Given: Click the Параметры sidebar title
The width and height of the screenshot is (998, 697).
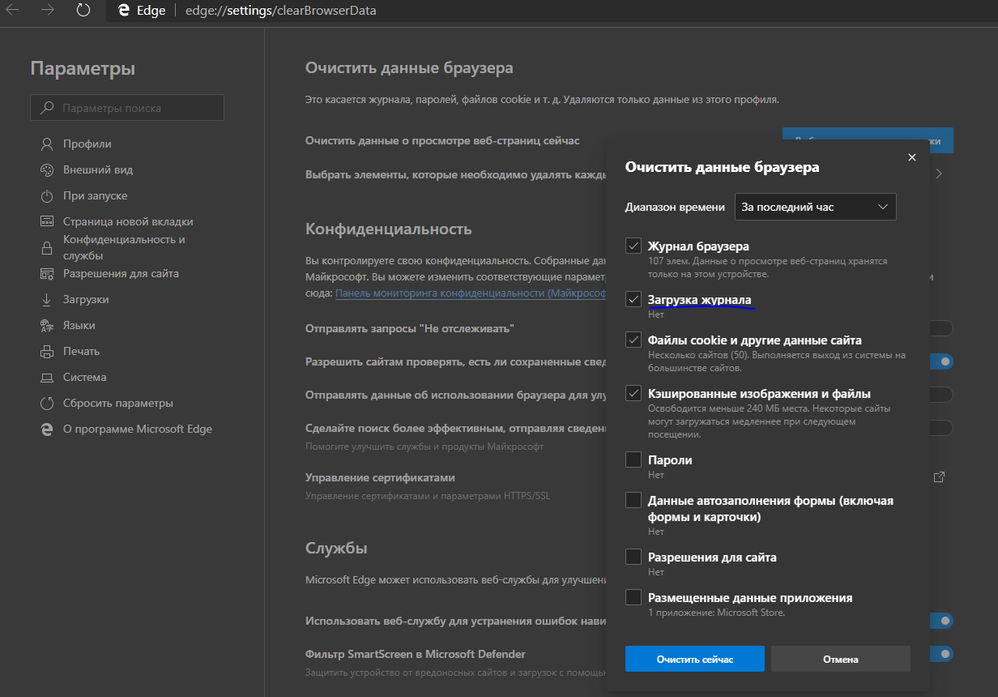Looking at the screenshot, I should pos(83,68).
